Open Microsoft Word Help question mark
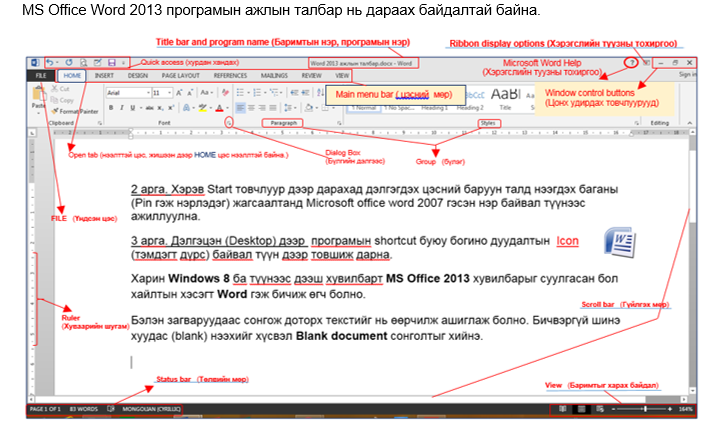Image resolution: width=705 pixels, height=442 pixels. [631, 63]
